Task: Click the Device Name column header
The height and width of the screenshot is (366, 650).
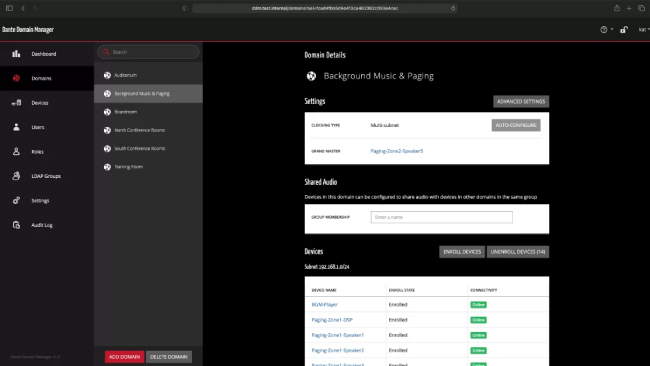Action: (x=324, y=290)
